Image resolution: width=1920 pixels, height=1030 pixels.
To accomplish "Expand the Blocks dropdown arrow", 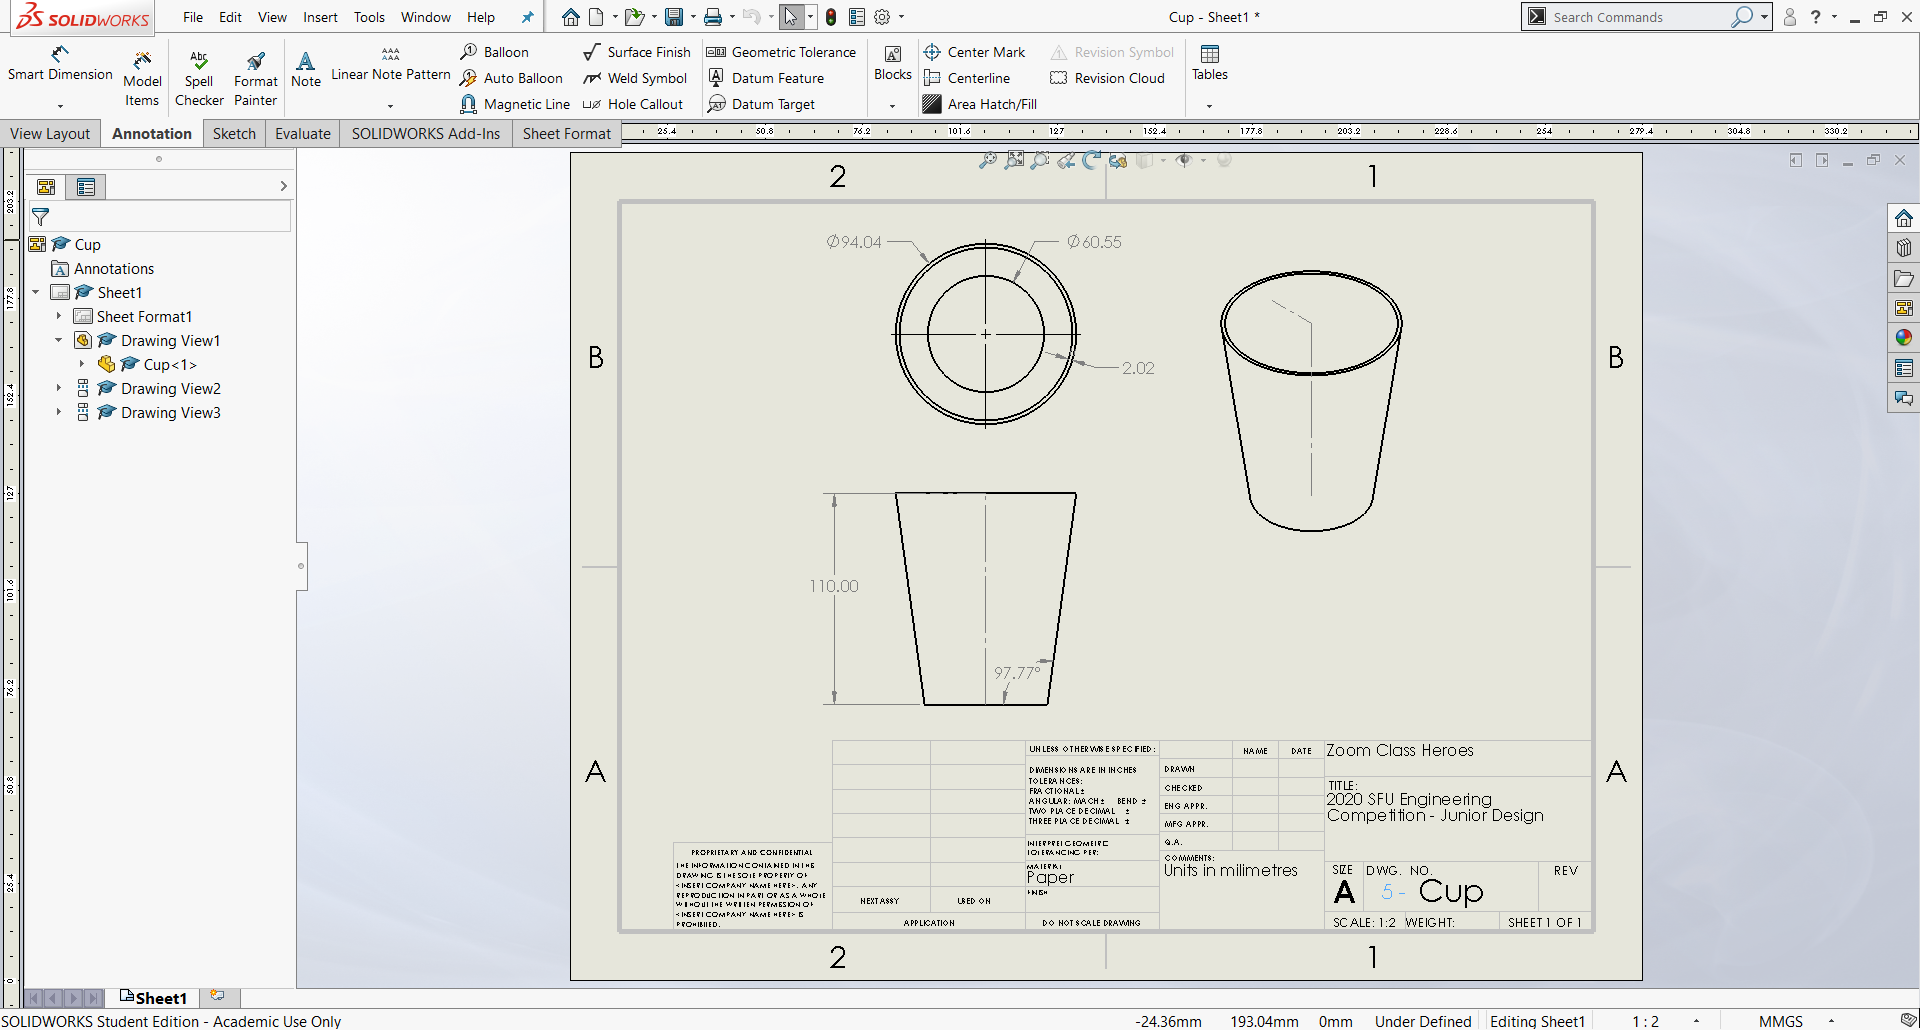I will (x=892, y=106).
